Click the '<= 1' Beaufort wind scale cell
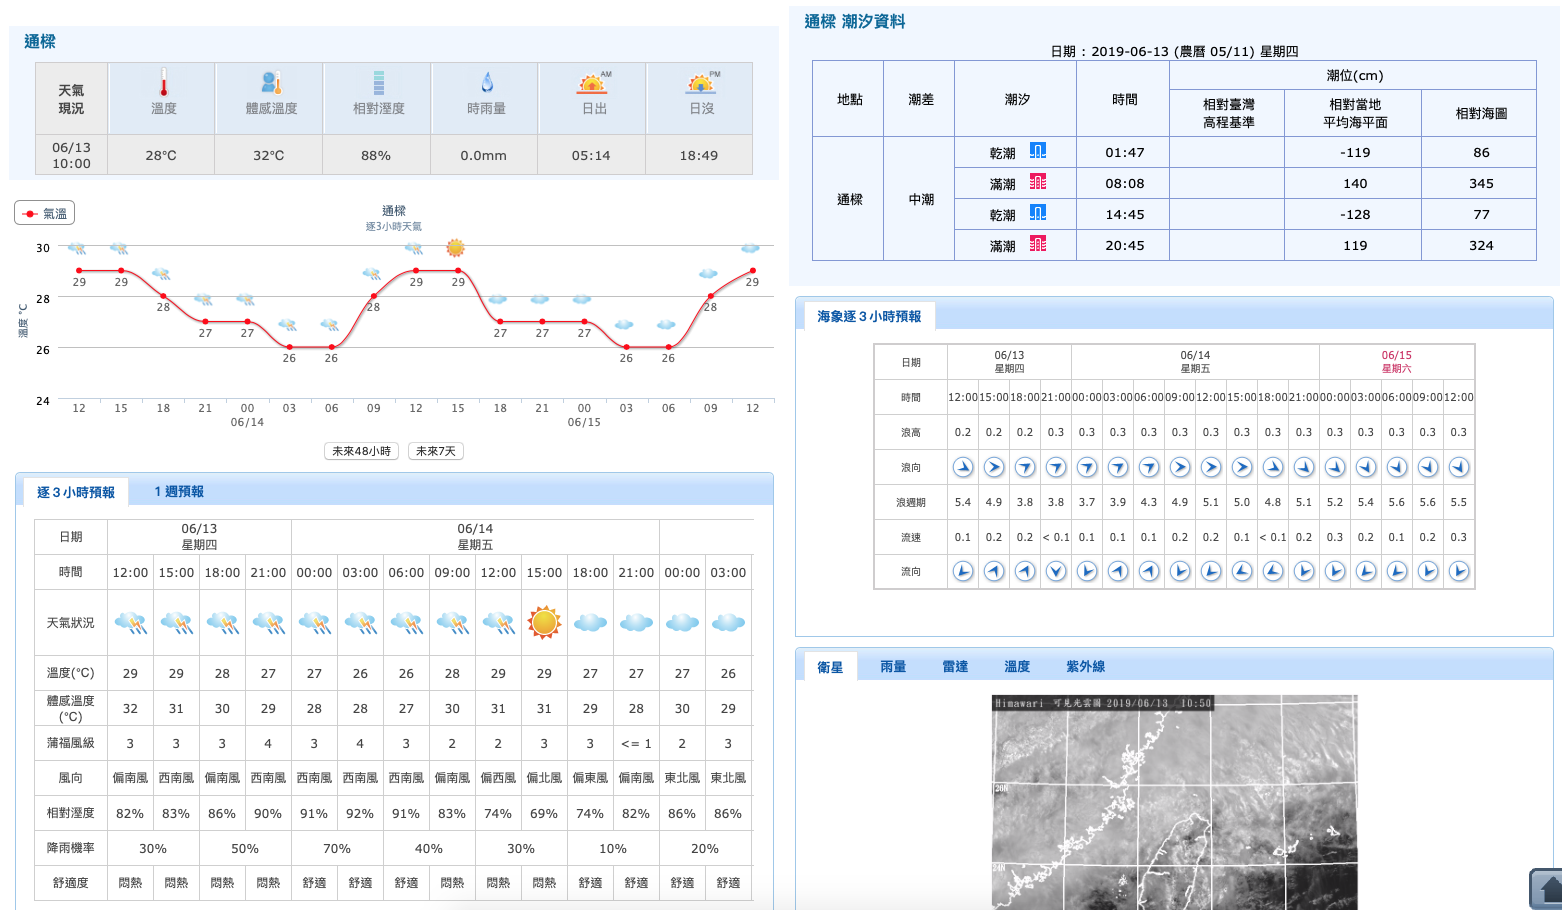The height and width of the screenshot is (910, 1562). pos(636,743)
